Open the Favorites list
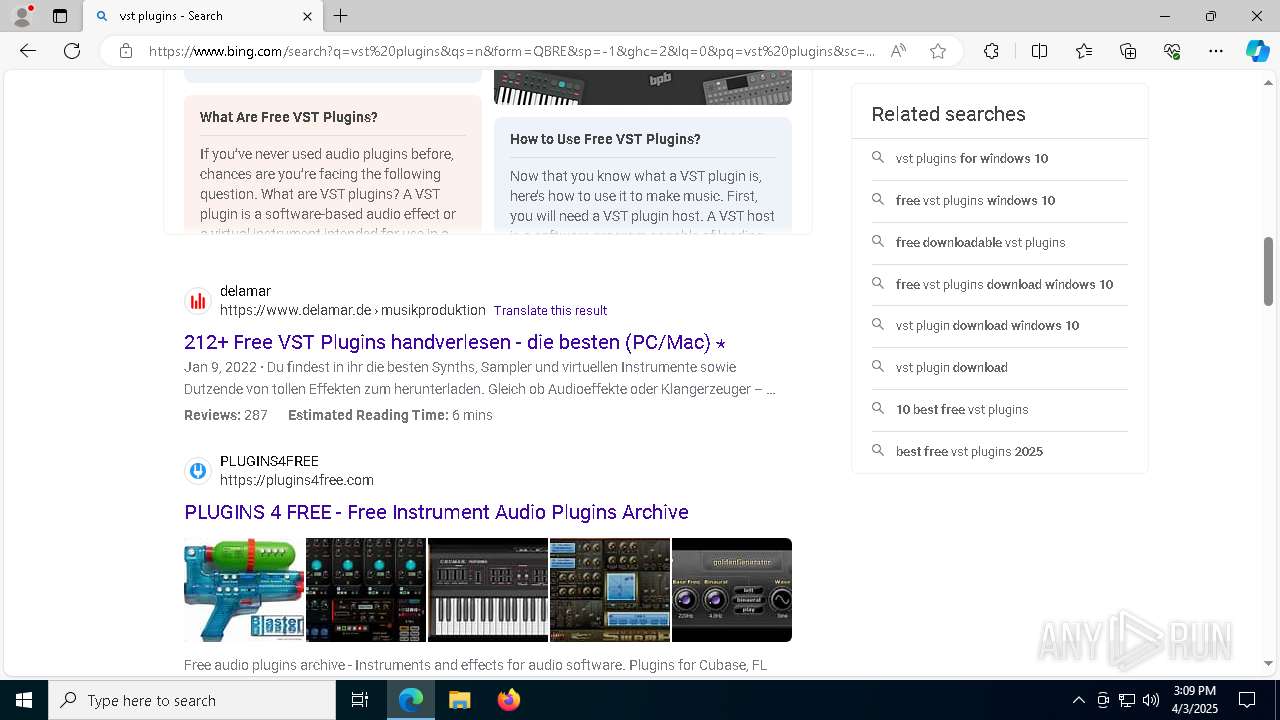 [x=1084, y=51]
